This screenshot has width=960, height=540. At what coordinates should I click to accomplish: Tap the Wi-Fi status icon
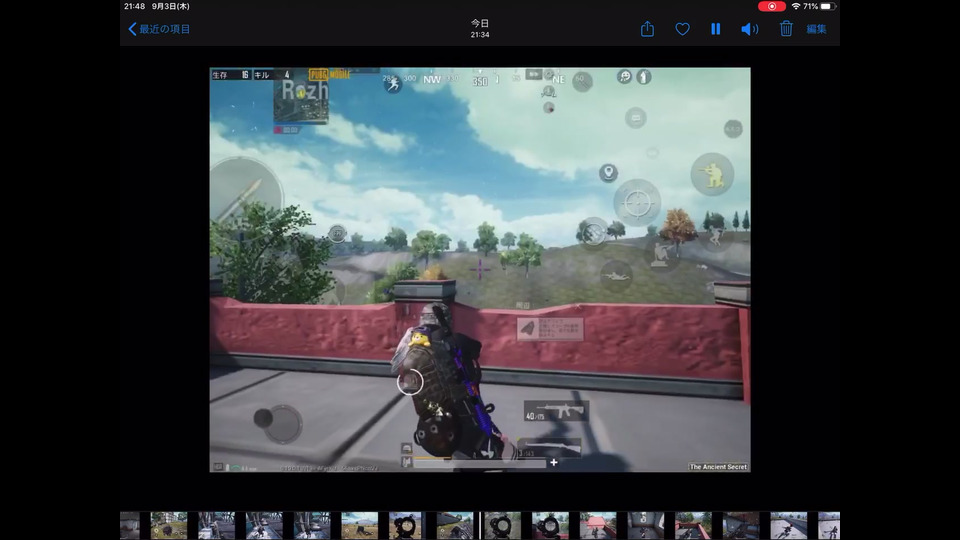pos(795,6)
